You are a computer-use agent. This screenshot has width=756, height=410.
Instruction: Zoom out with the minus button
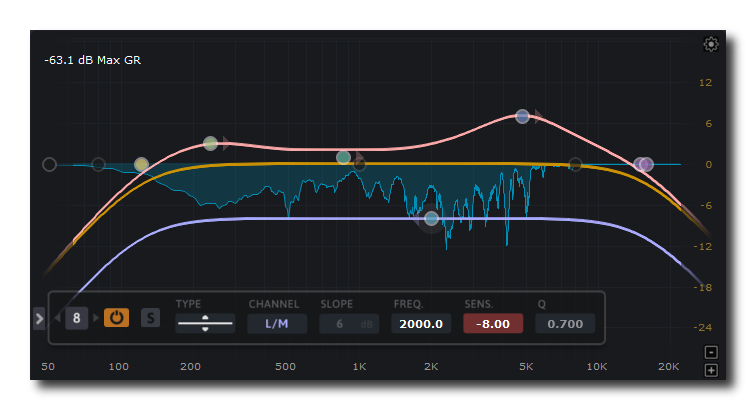click(x=711, y=352)
